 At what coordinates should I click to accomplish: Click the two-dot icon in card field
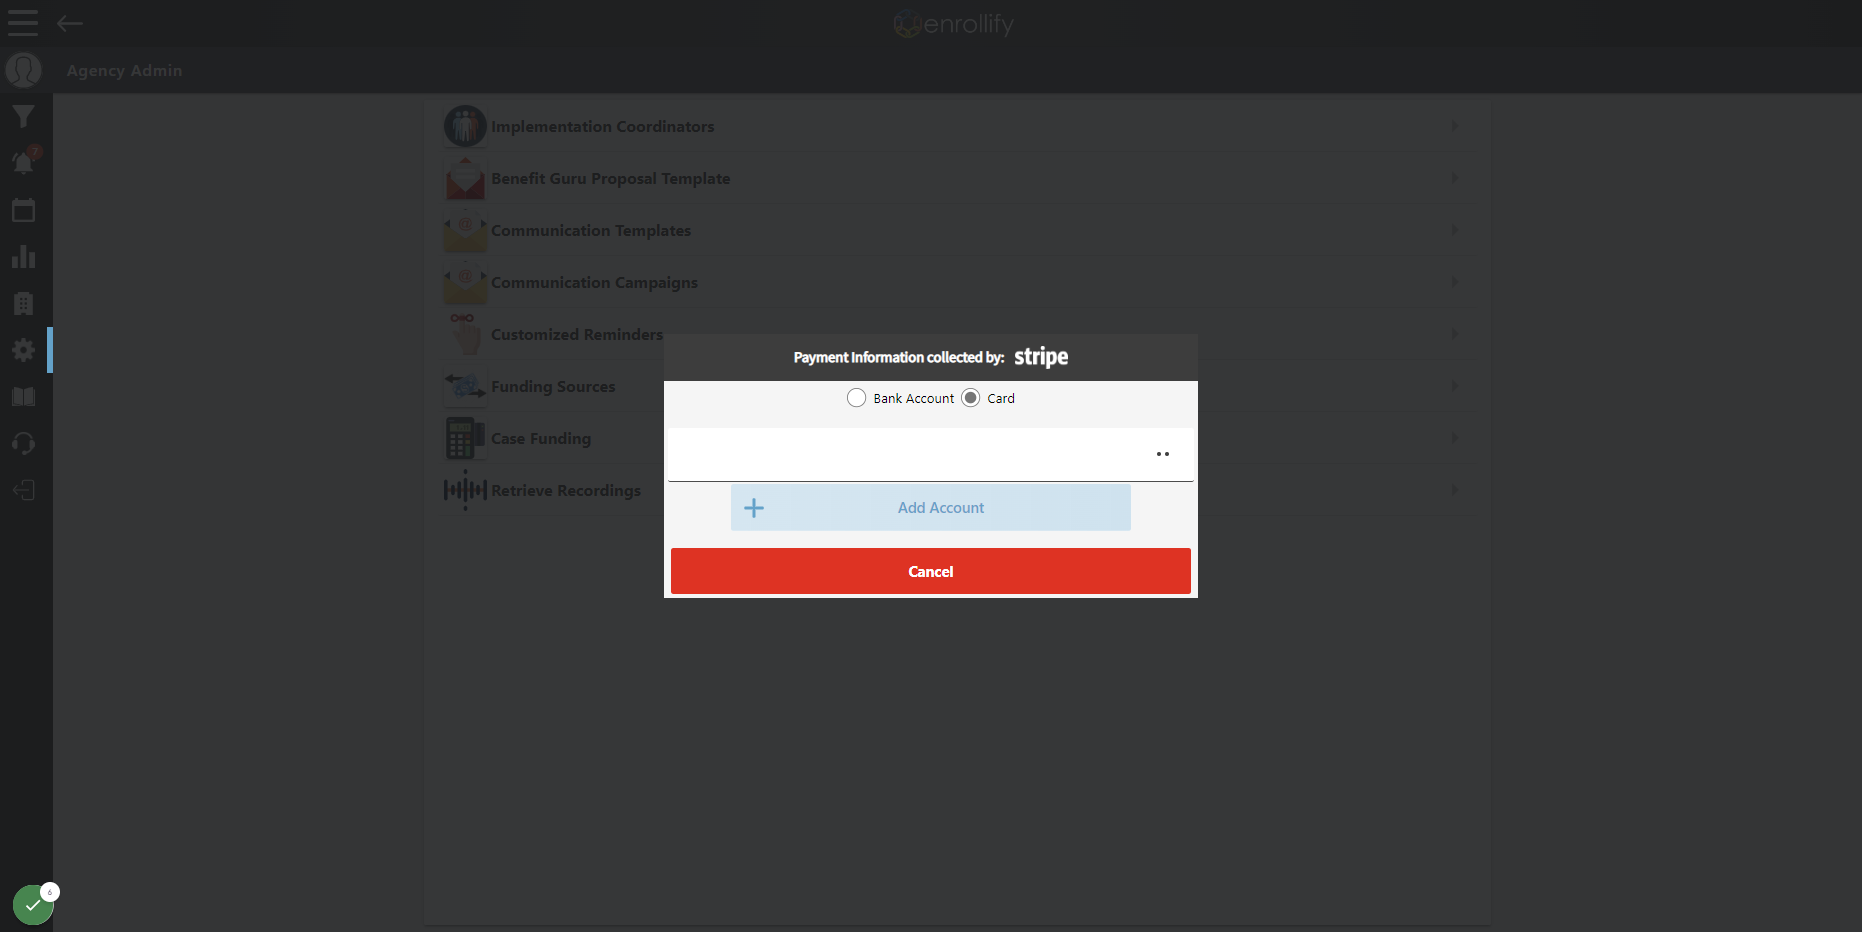point(1163,454)
